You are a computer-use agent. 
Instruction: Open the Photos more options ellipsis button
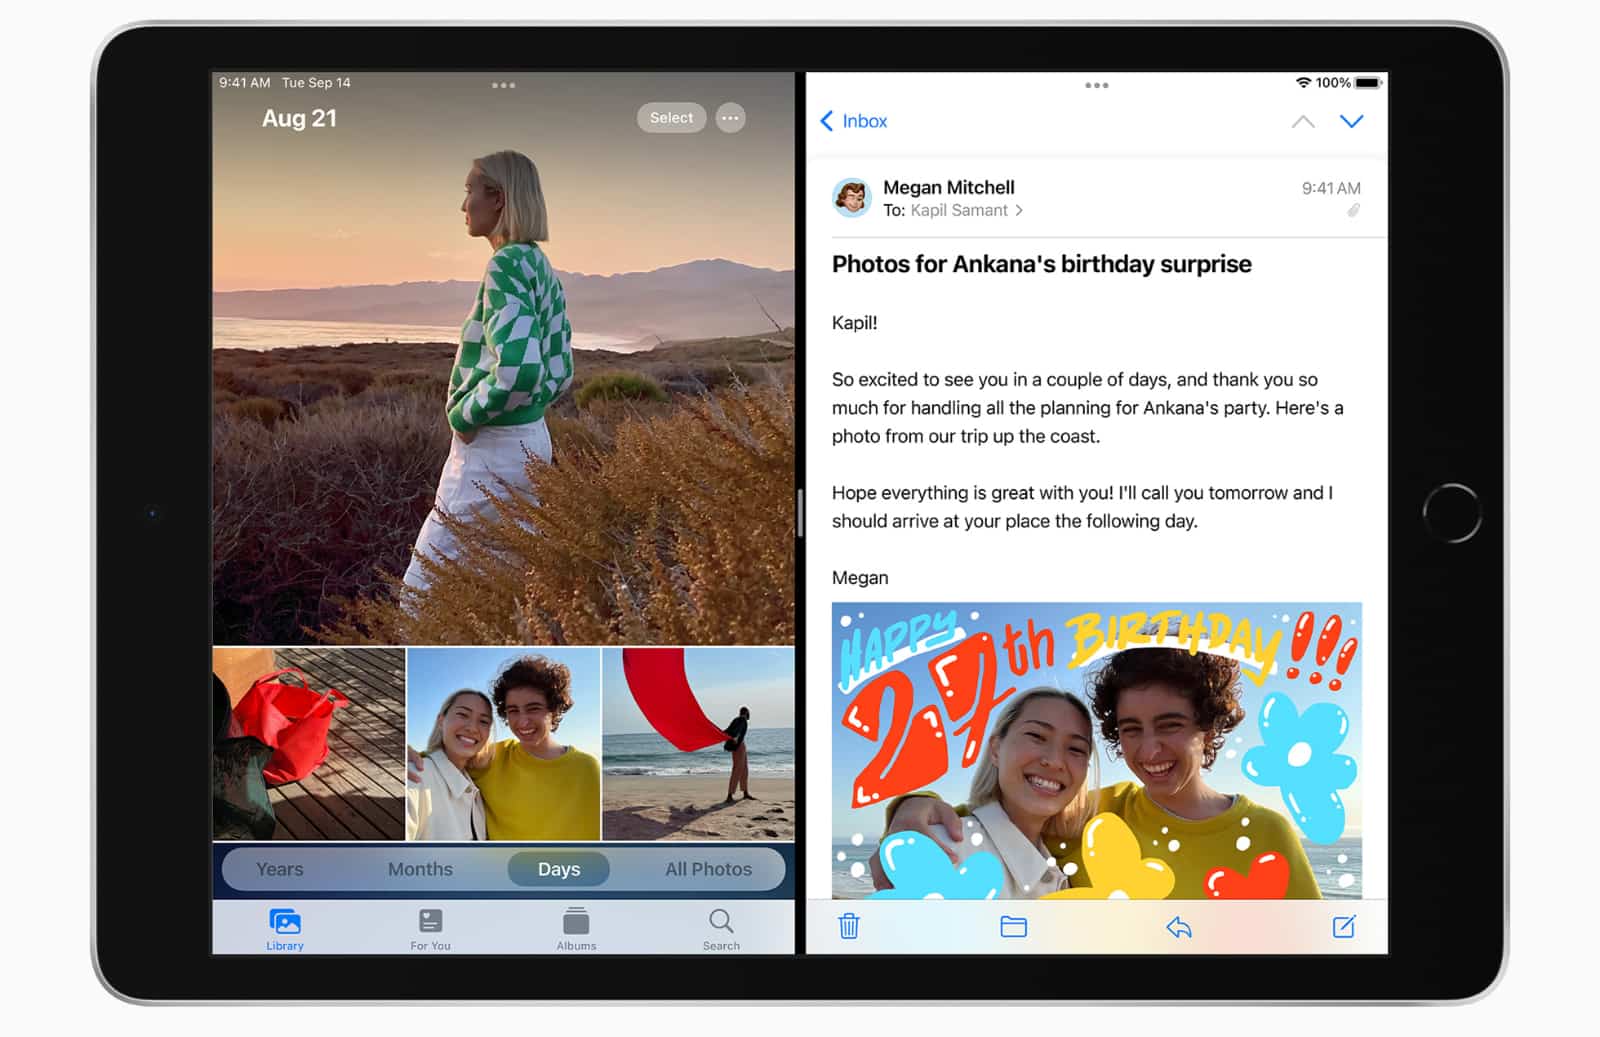[731, 118]
